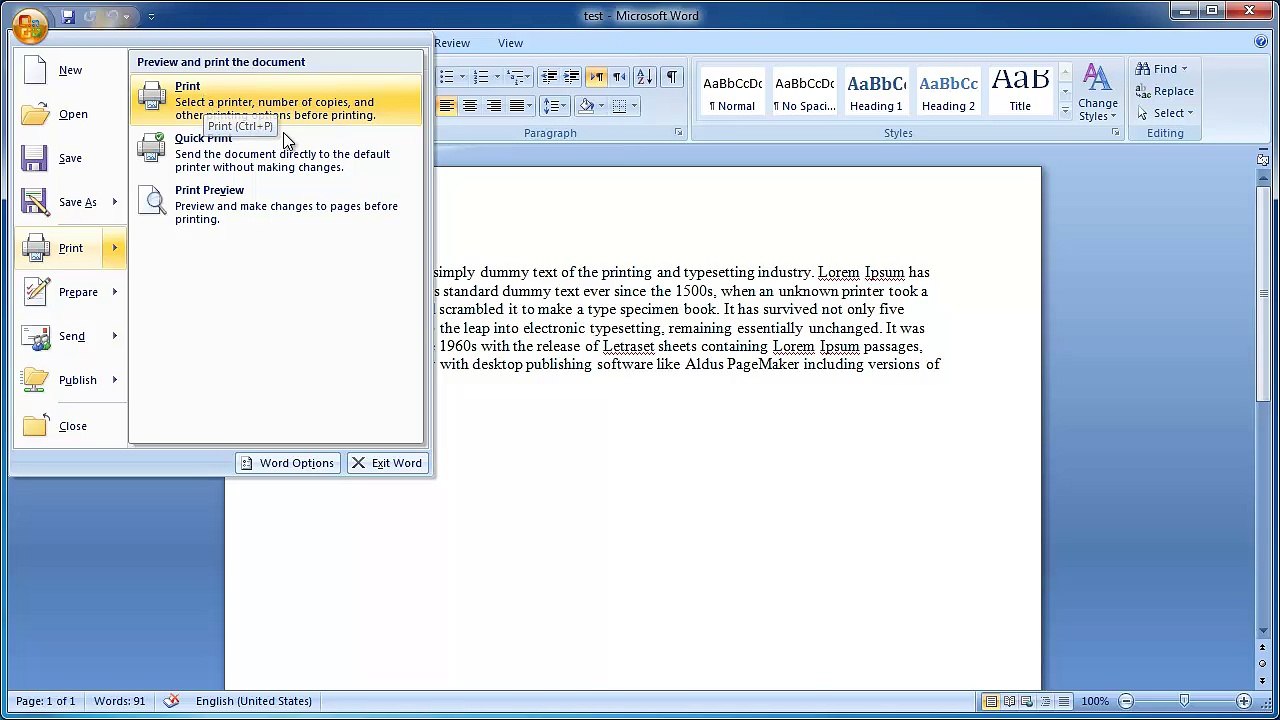Sort text A to Z icon
Image resolution: width=1280 pixels, height=720 pixels.
[645, 77]
